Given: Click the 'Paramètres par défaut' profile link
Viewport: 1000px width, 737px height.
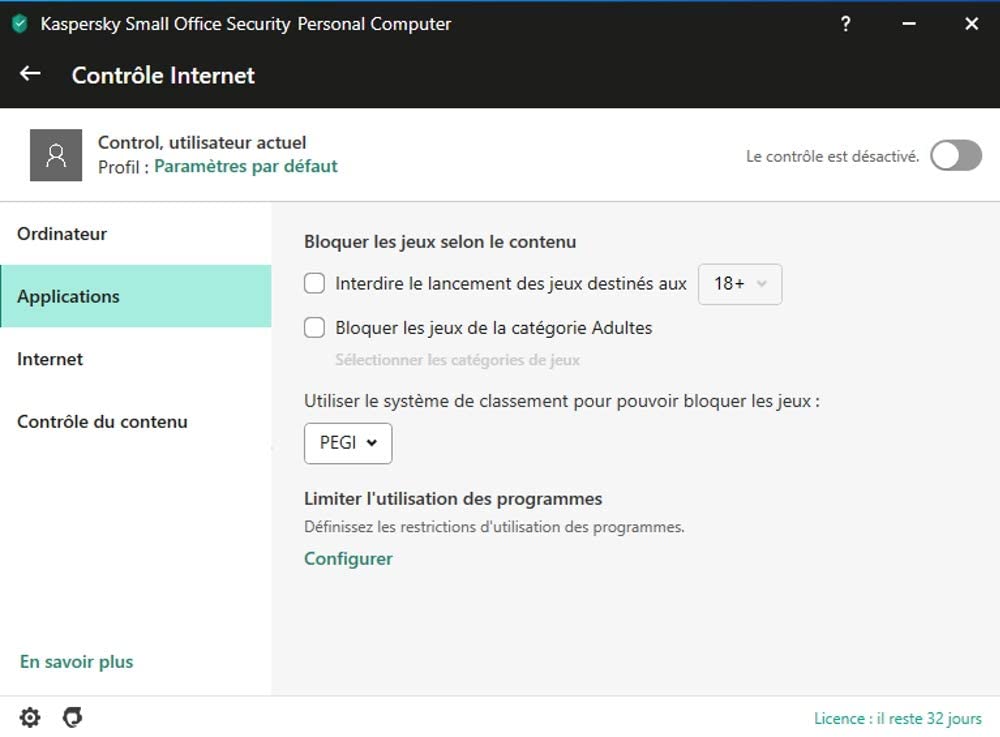Looking at the screenshot, I should tap(245, 167).
